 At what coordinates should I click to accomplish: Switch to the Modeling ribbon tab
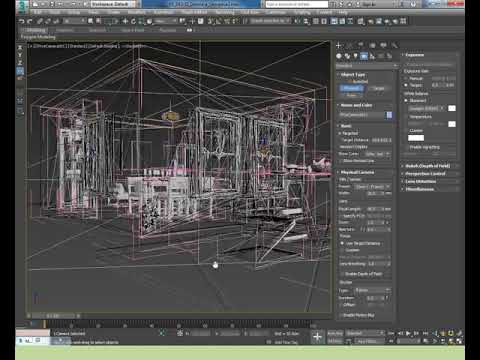coord(36,30)
